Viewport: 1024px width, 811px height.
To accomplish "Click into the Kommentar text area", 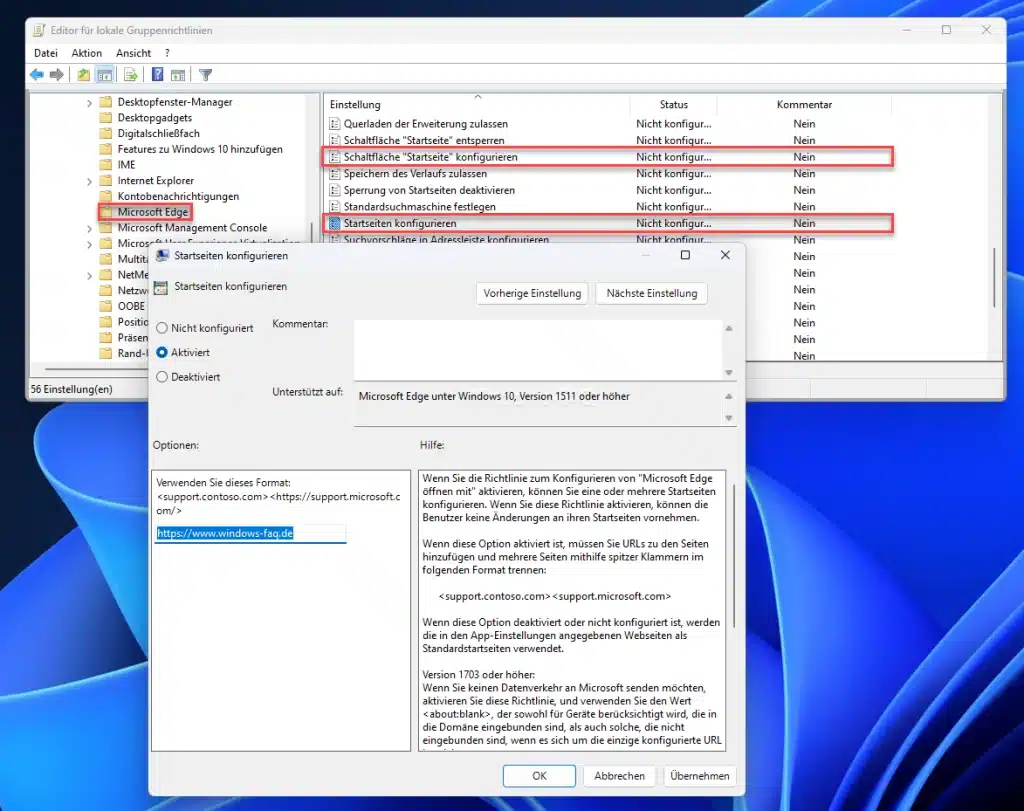I will pyautogui.click(x=538, y=350).
